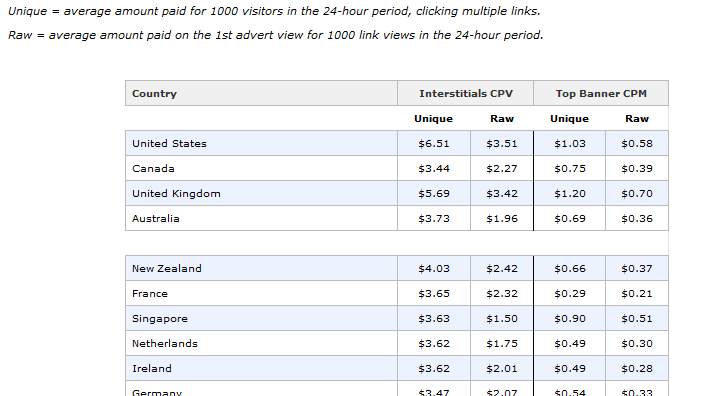Click the Interstitials CPV column header
Screen dimensions: 714x396
tap(465, 93)
